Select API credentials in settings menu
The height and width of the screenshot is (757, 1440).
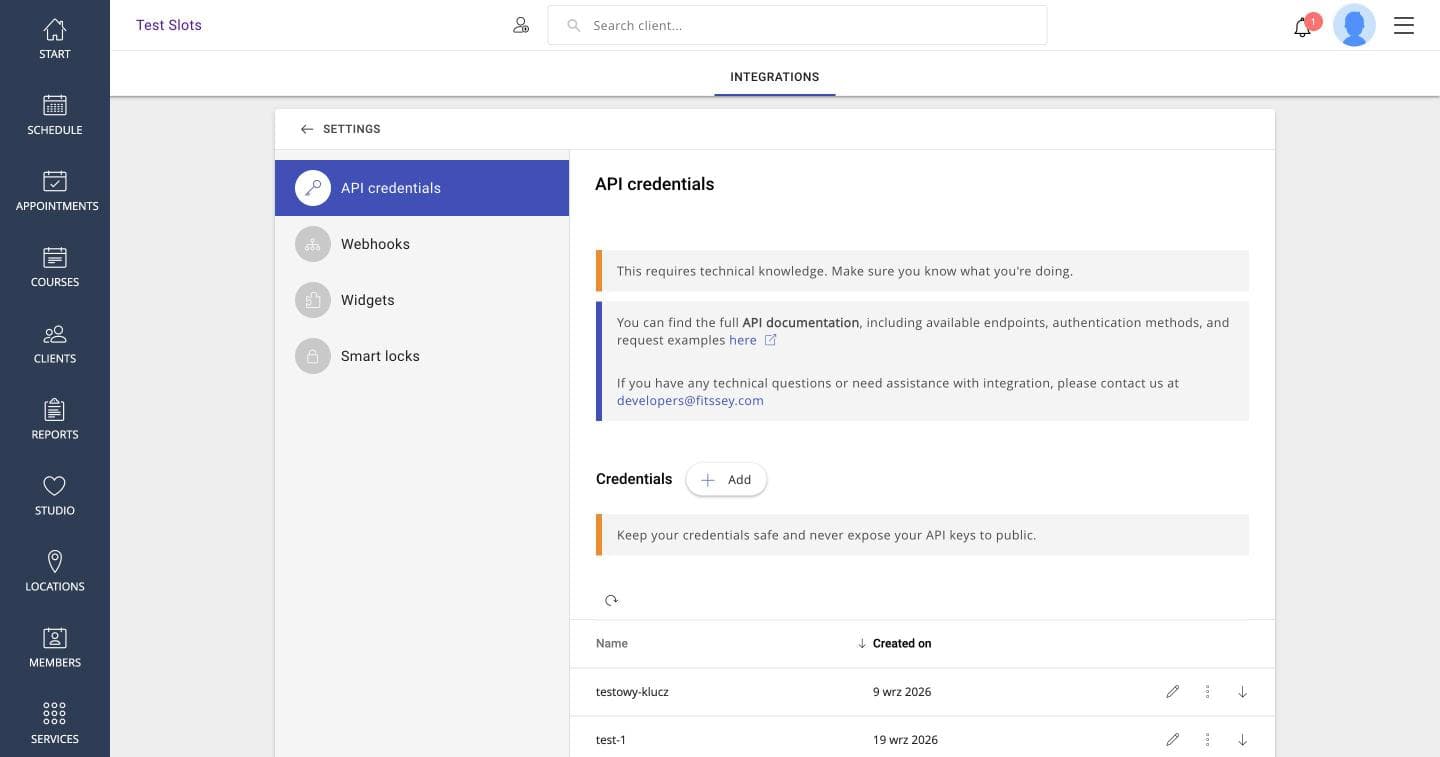click(x=422, y=188)
